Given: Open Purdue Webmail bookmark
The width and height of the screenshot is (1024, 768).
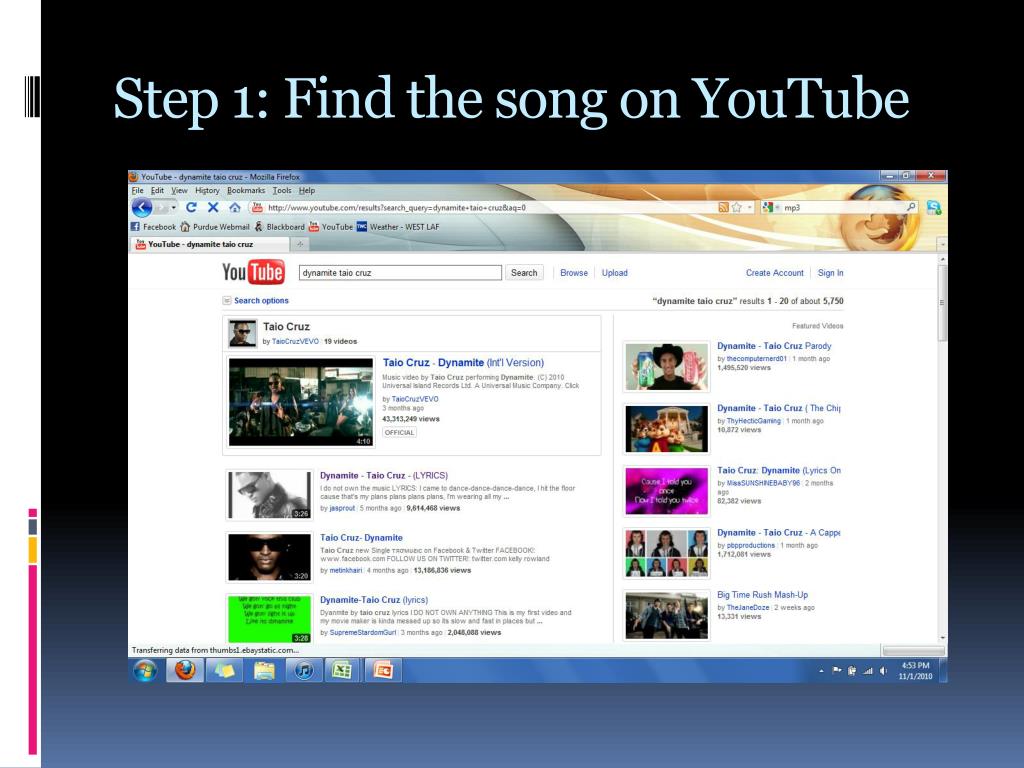Looking at the screenshot, I should (x=215, y=227).
